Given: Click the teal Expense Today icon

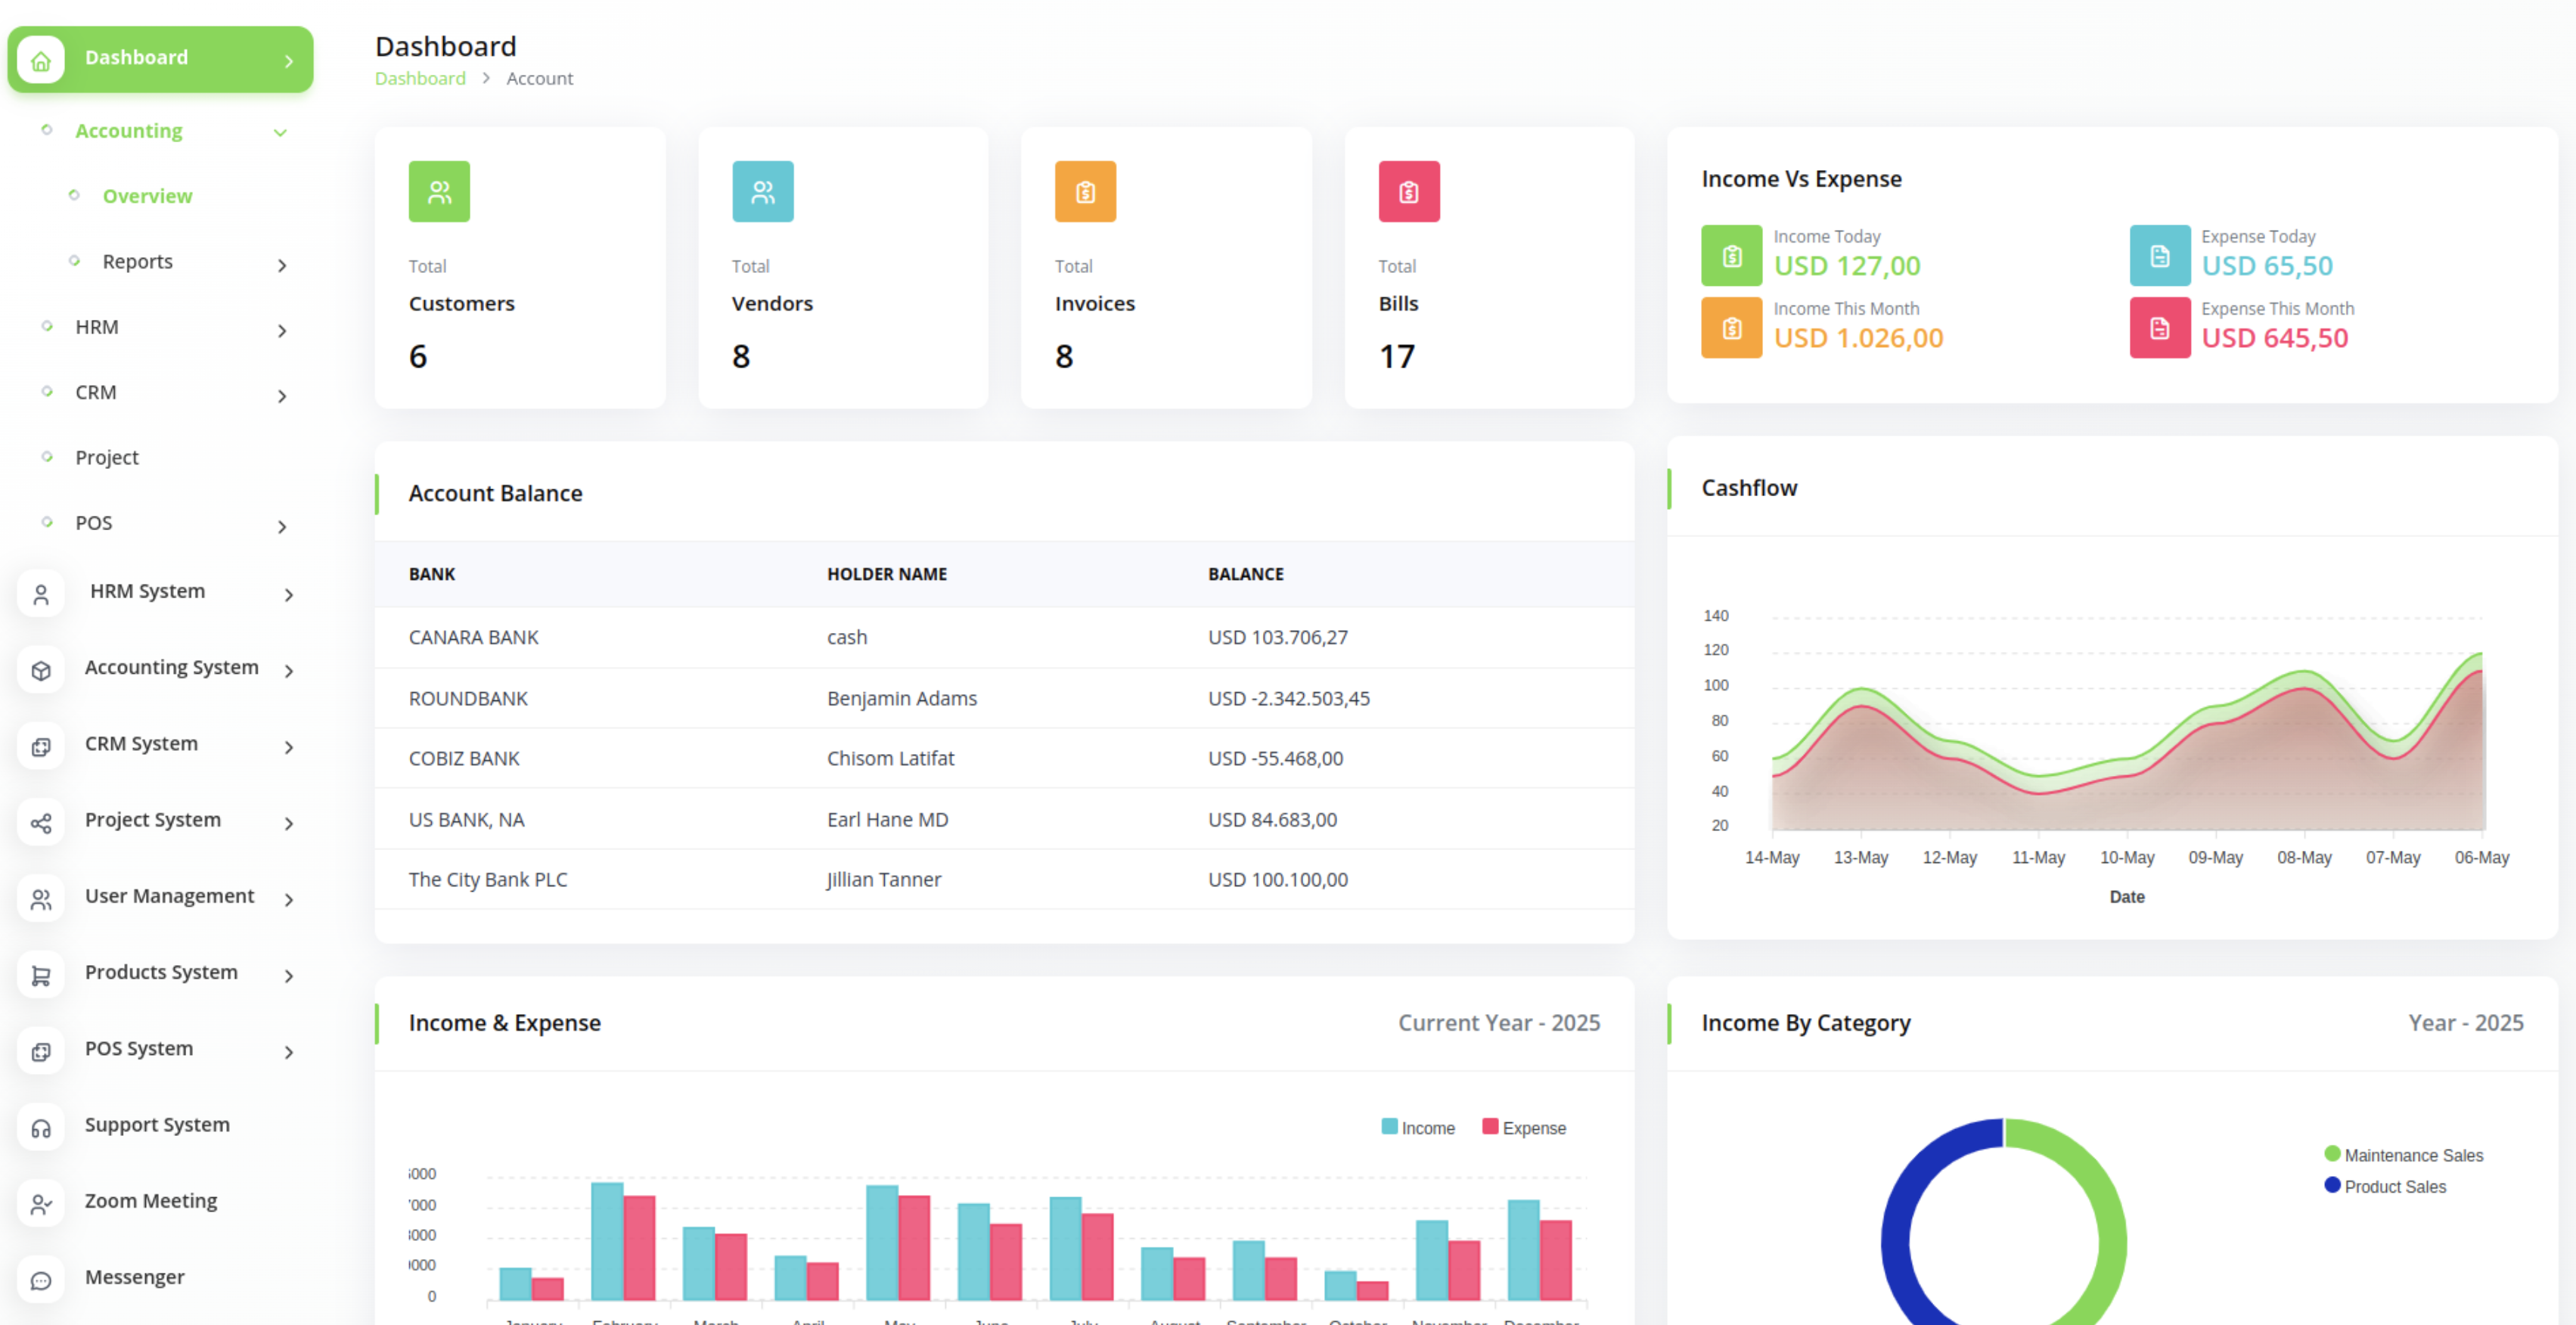Looking at the screenshot, I should coord(2160,256).
